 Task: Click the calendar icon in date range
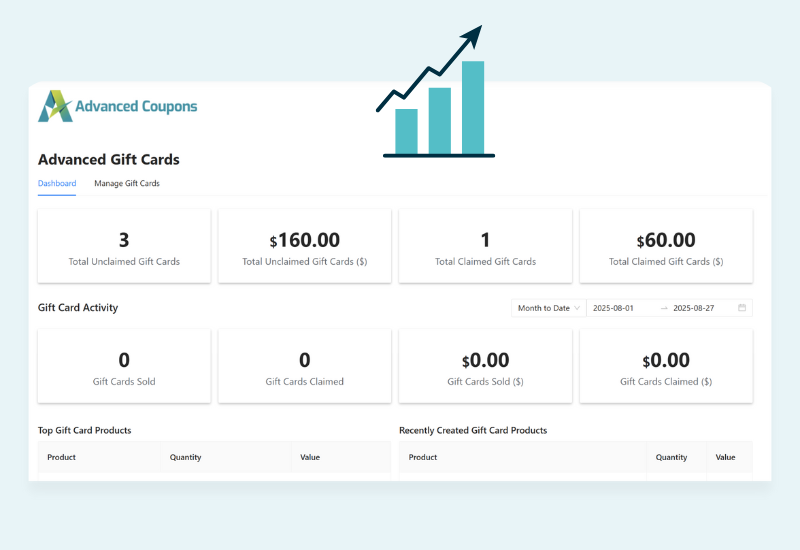(x=742, y=308)
